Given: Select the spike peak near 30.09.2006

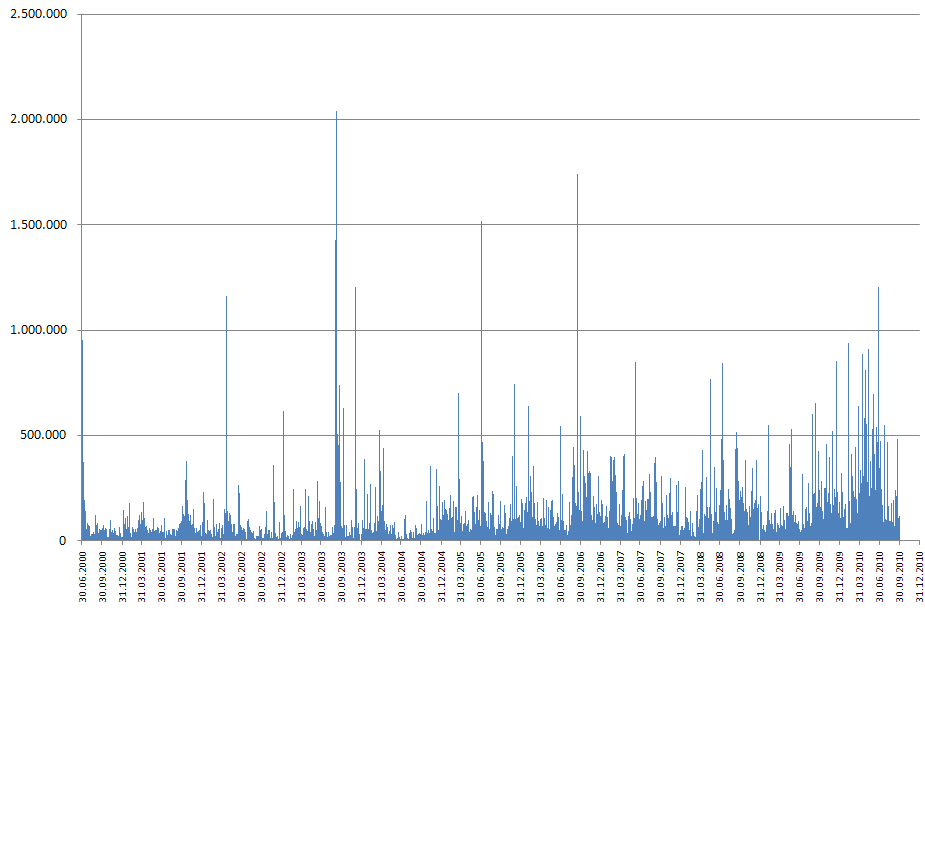Looking at the screenshot, I should [577, 178].
